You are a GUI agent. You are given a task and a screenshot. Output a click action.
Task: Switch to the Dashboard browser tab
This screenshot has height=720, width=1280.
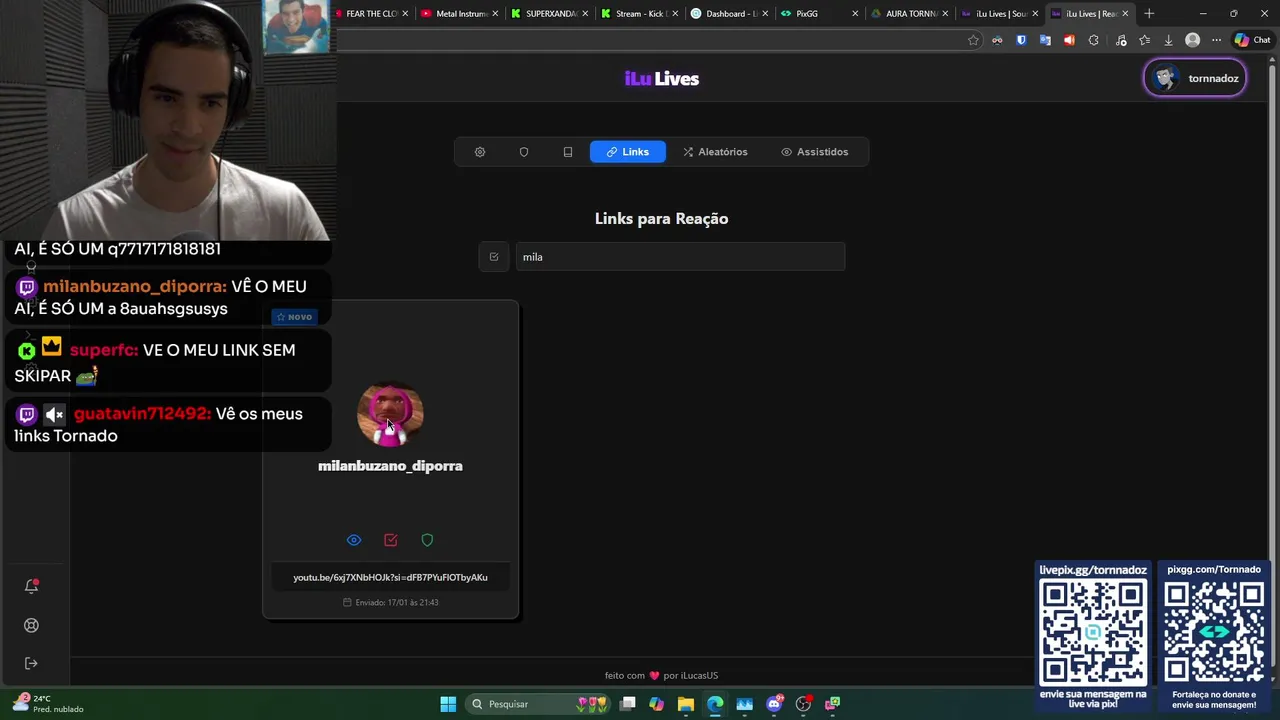coord(728,14)
